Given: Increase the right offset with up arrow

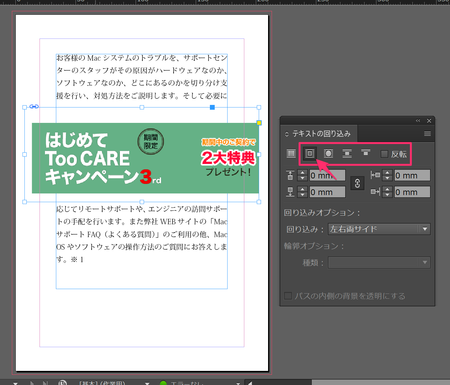Looking at the screenshot, I should pyautogui.click(x=387, y=189).
